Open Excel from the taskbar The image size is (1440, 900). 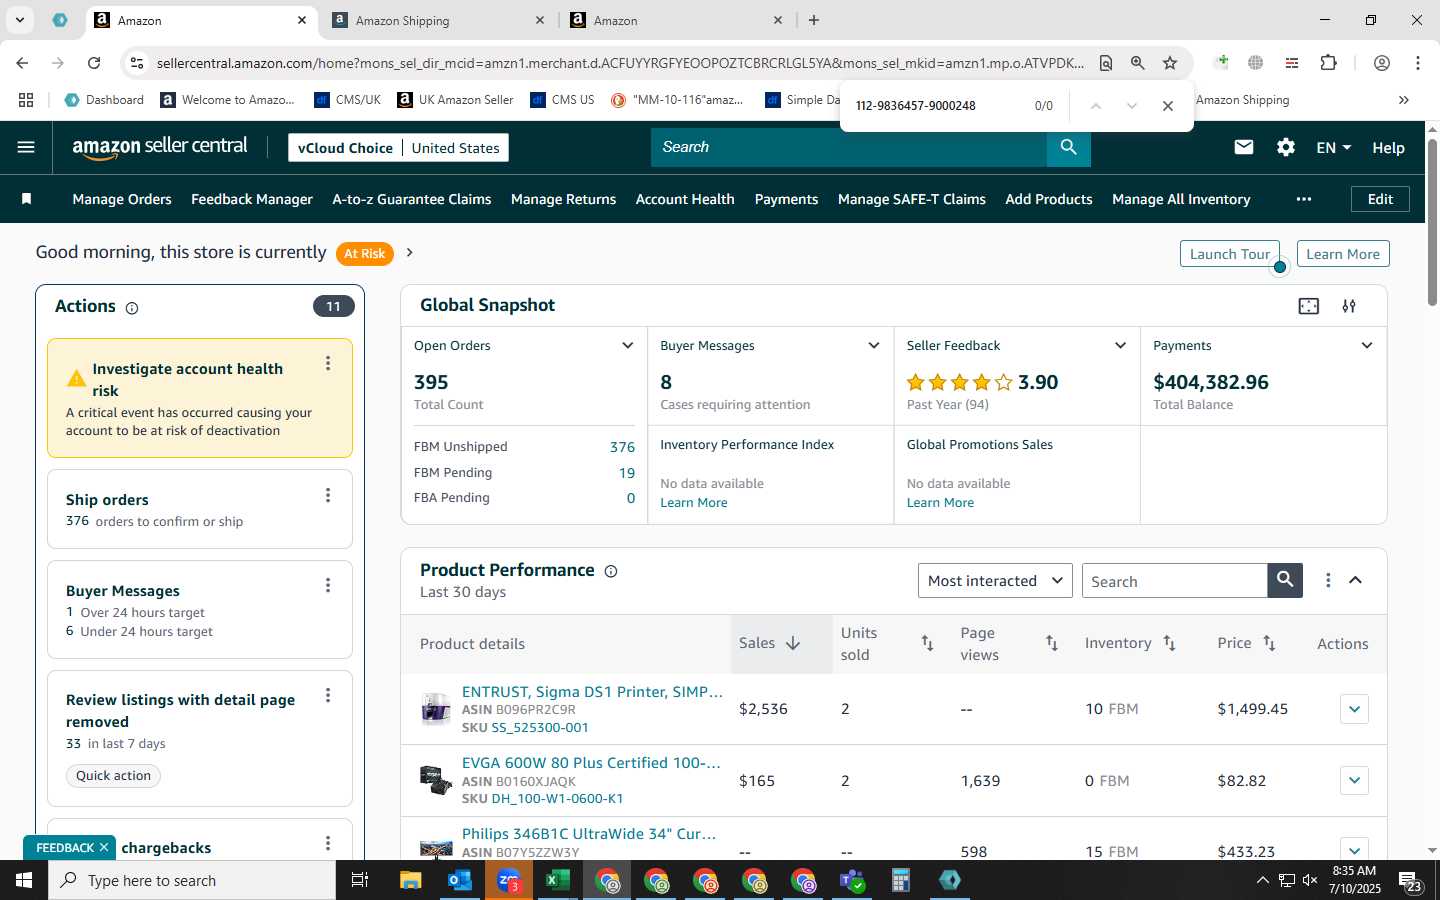click(557, 880)
